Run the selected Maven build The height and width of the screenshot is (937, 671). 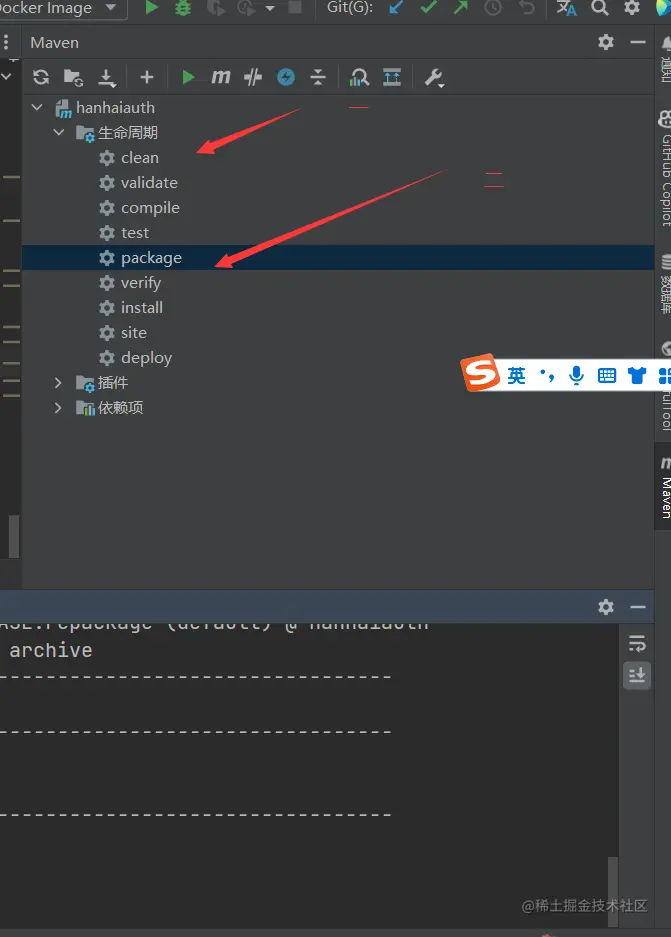[x=188, y=77]
